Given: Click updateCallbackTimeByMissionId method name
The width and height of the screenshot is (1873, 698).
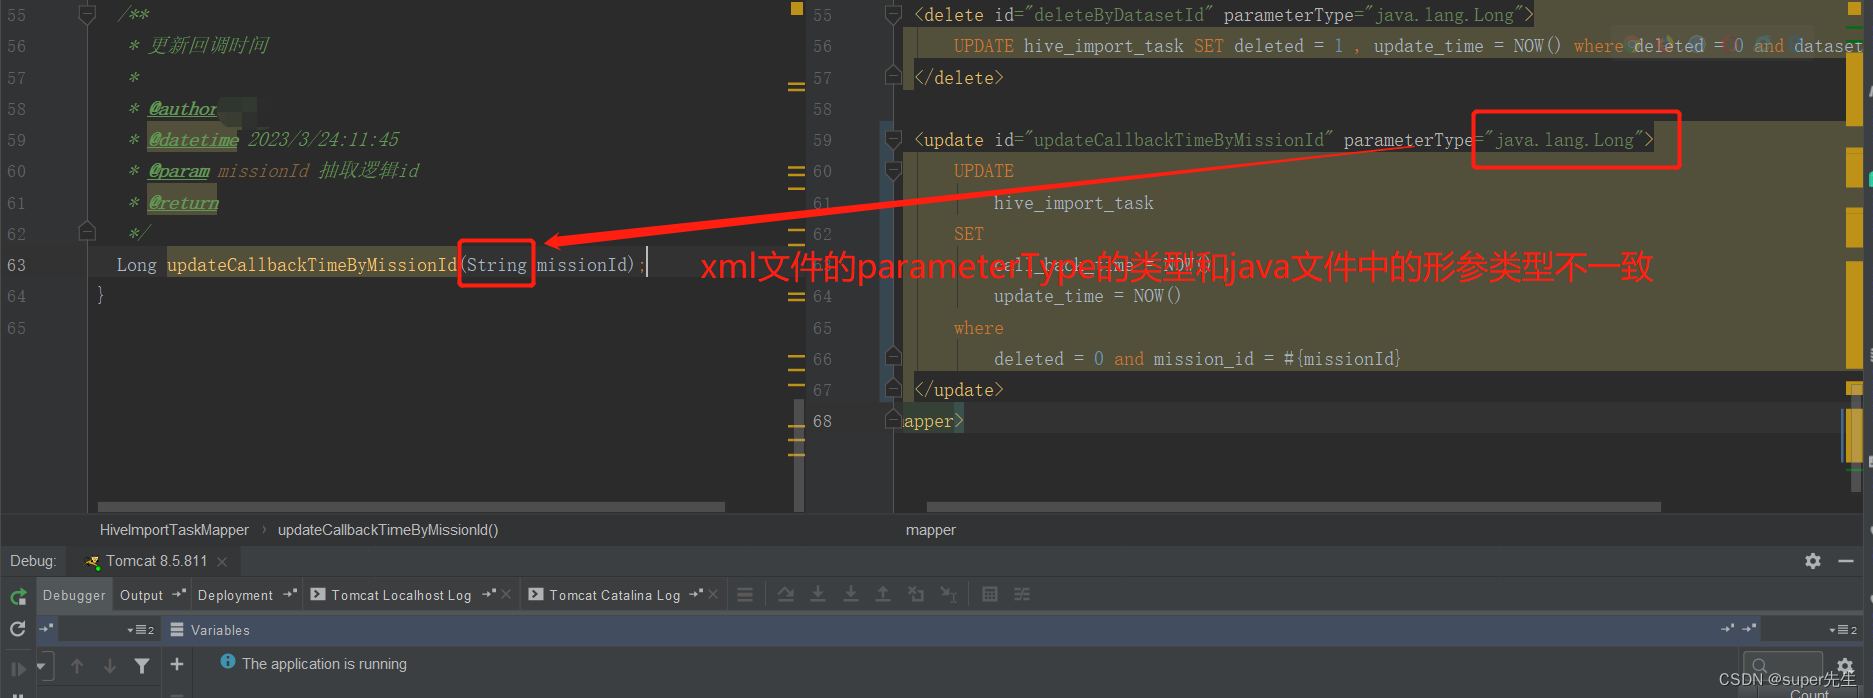Looking at the screenshot, I should pyautogui.click(x=312, y=265).
